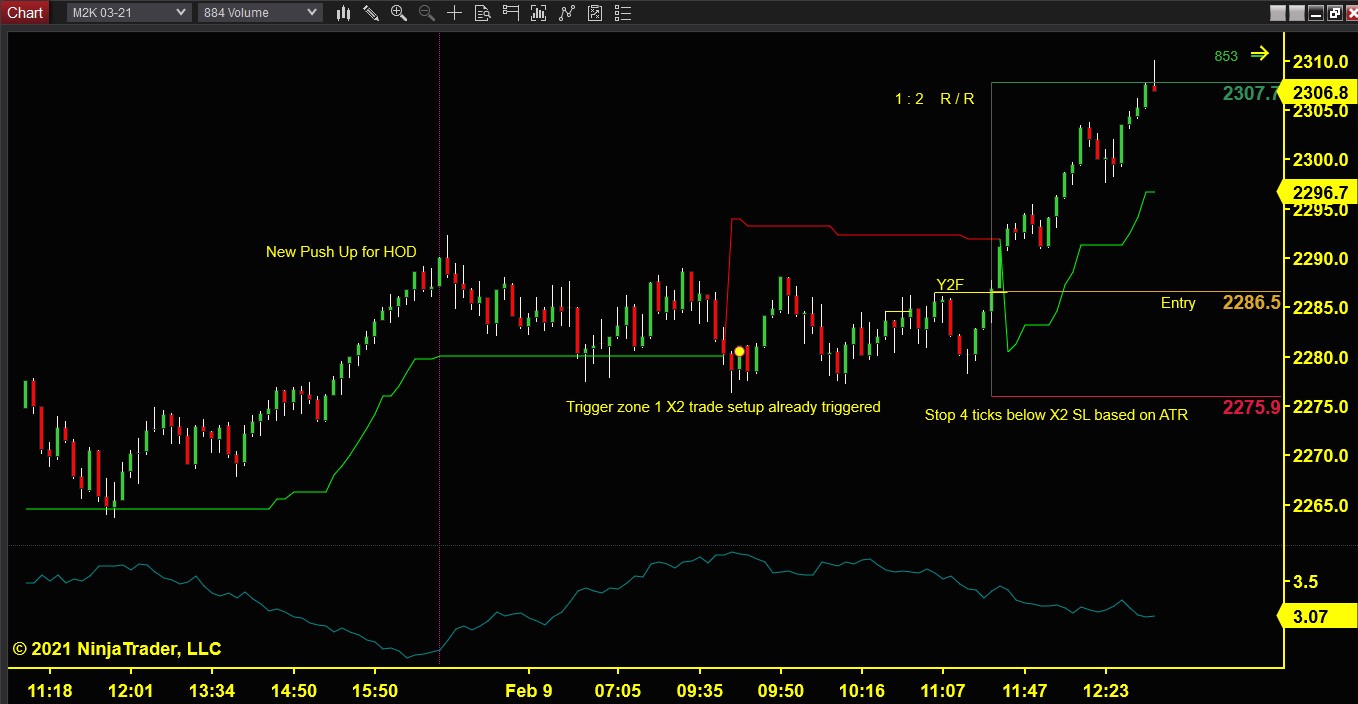Screen dimensions: 1358x704
Task: Select the drawing tools pencil icon
Action: point(371,12)
